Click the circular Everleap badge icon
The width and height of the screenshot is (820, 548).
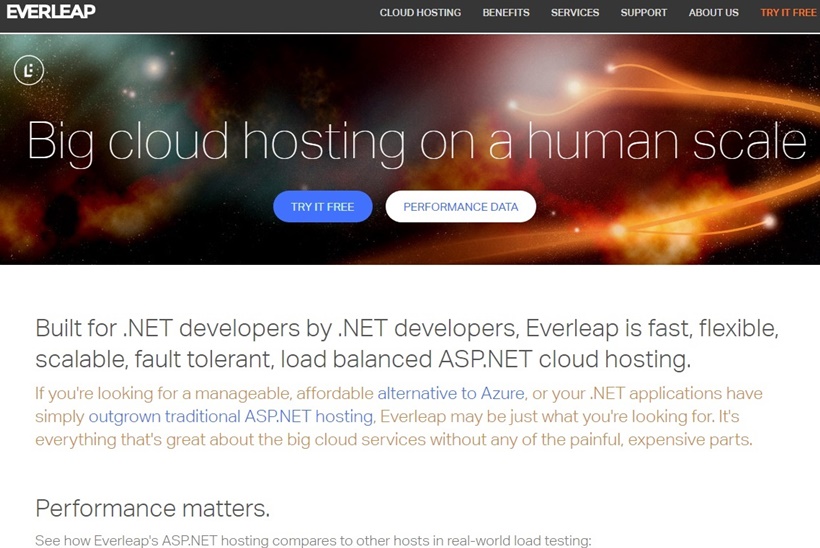point(29,70)
